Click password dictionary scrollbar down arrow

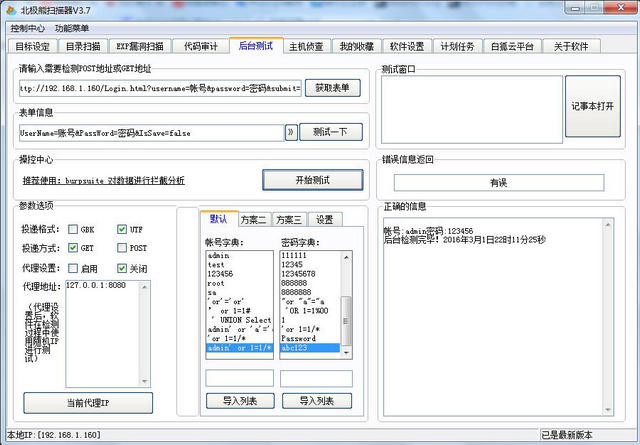[x=346, y=352]
